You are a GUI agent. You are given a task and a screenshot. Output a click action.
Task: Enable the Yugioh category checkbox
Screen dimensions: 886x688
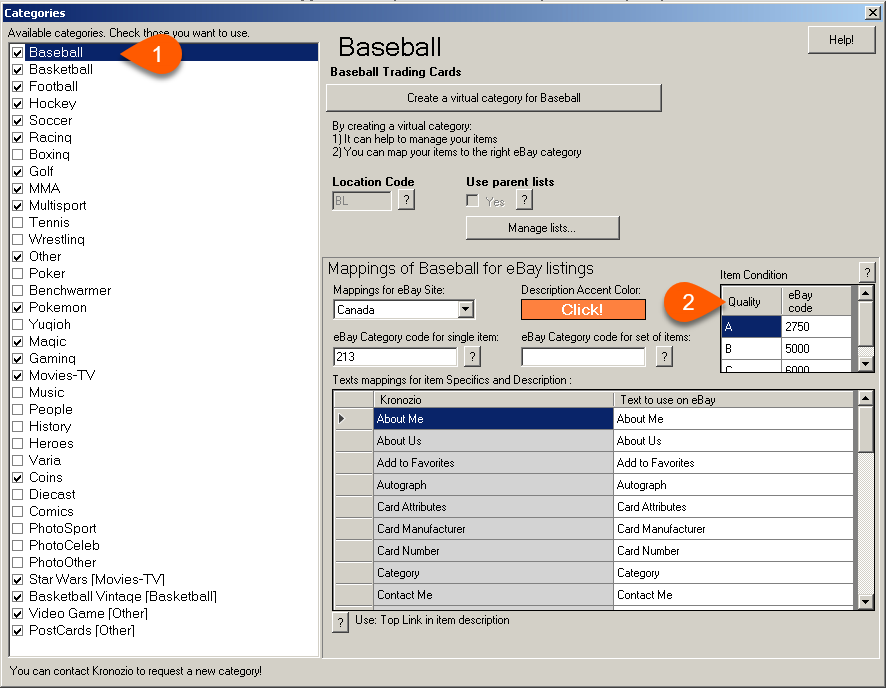pyautogui.click(x=18, y=325)
